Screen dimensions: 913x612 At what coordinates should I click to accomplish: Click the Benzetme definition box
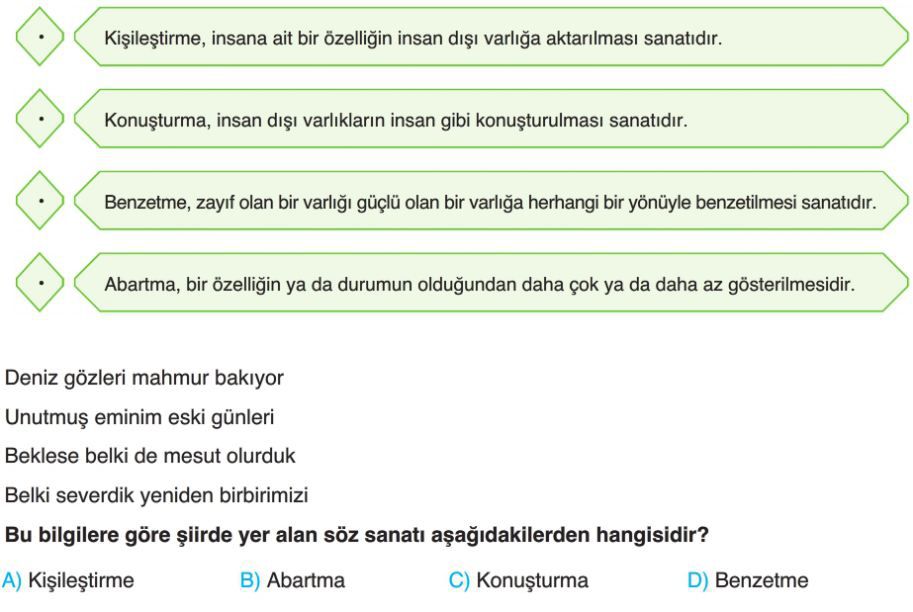491,201
